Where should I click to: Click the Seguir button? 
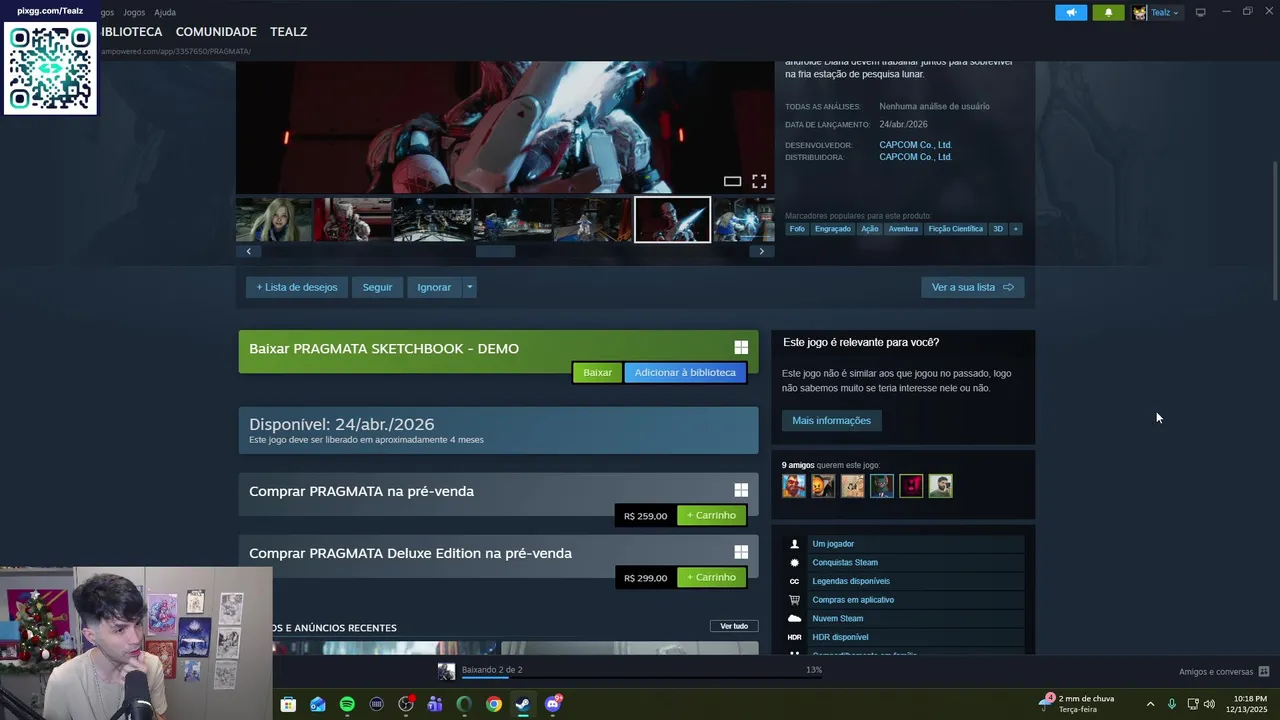click(377, 287)
